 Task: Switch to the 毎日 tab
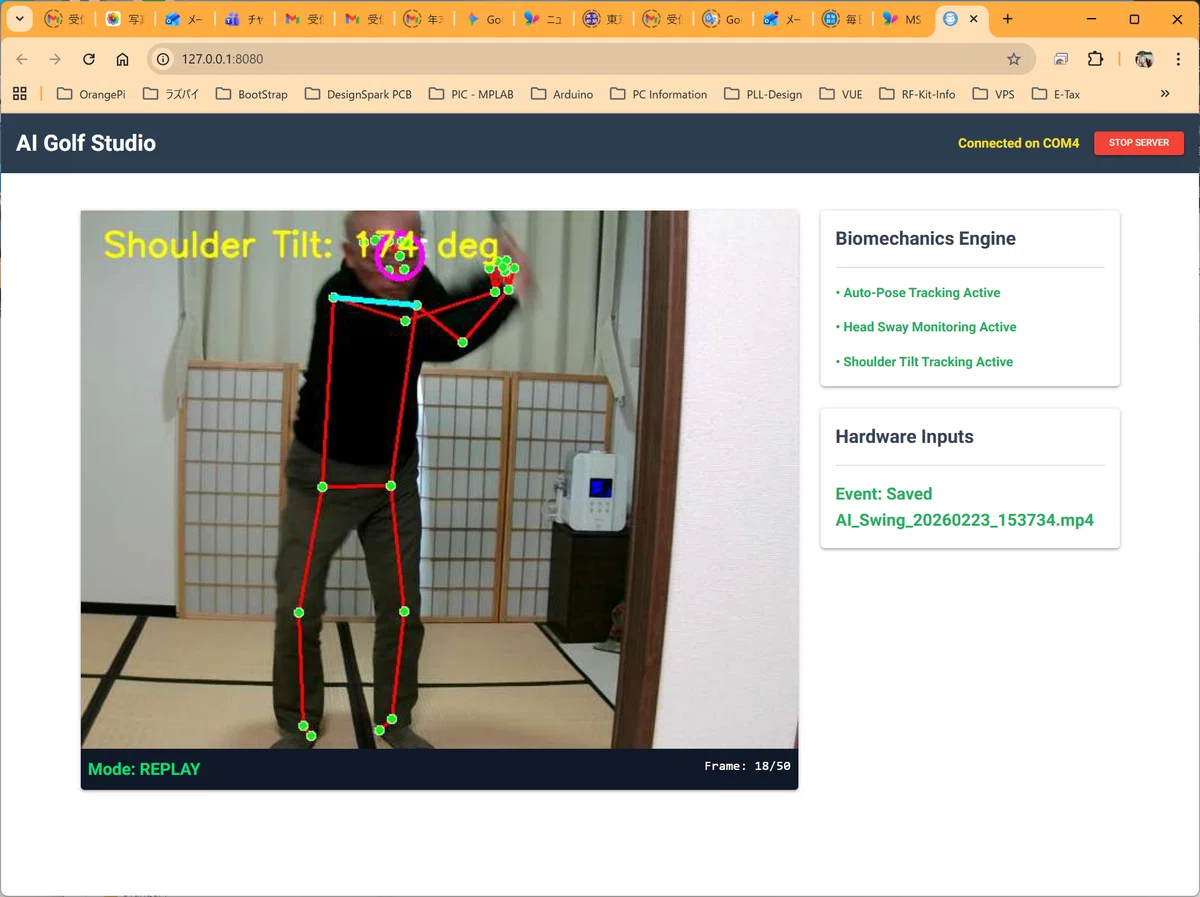click(843, 19)
